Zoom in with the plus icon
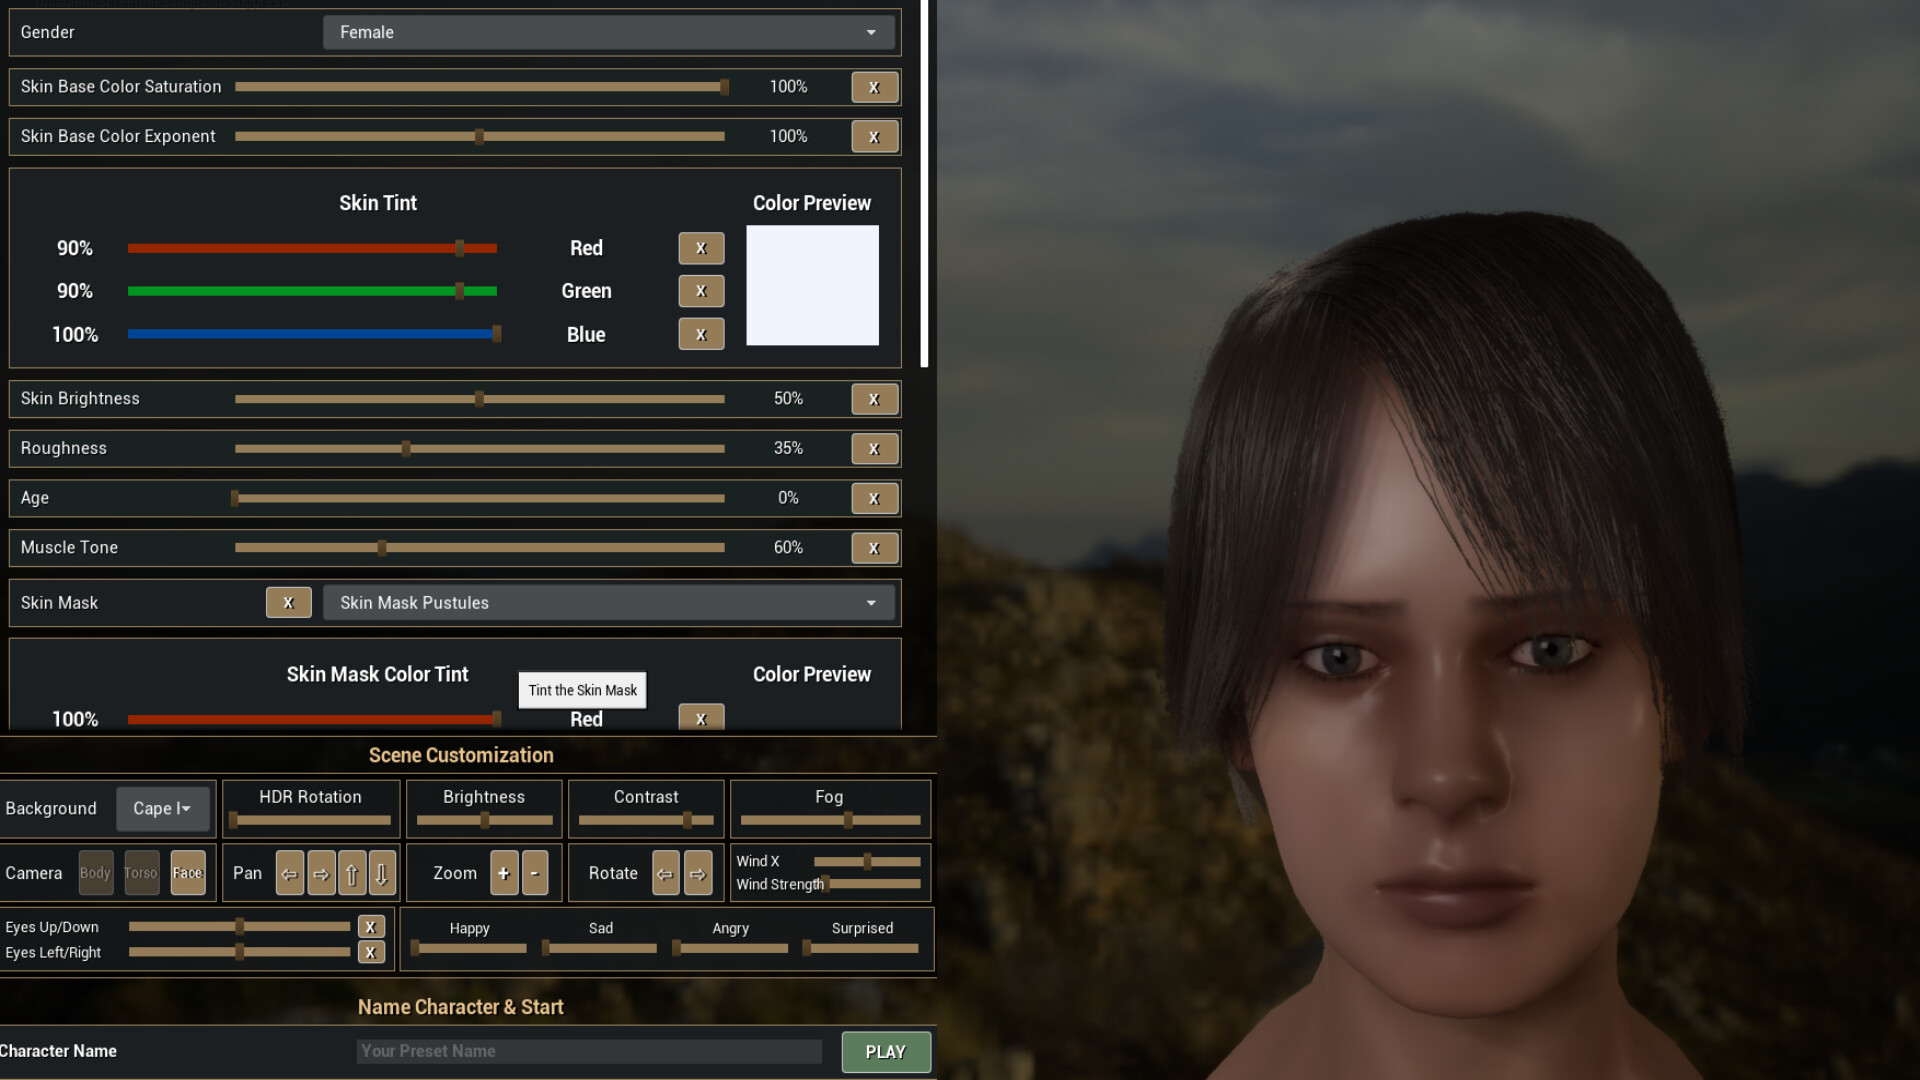 click(x=504, y=873)
